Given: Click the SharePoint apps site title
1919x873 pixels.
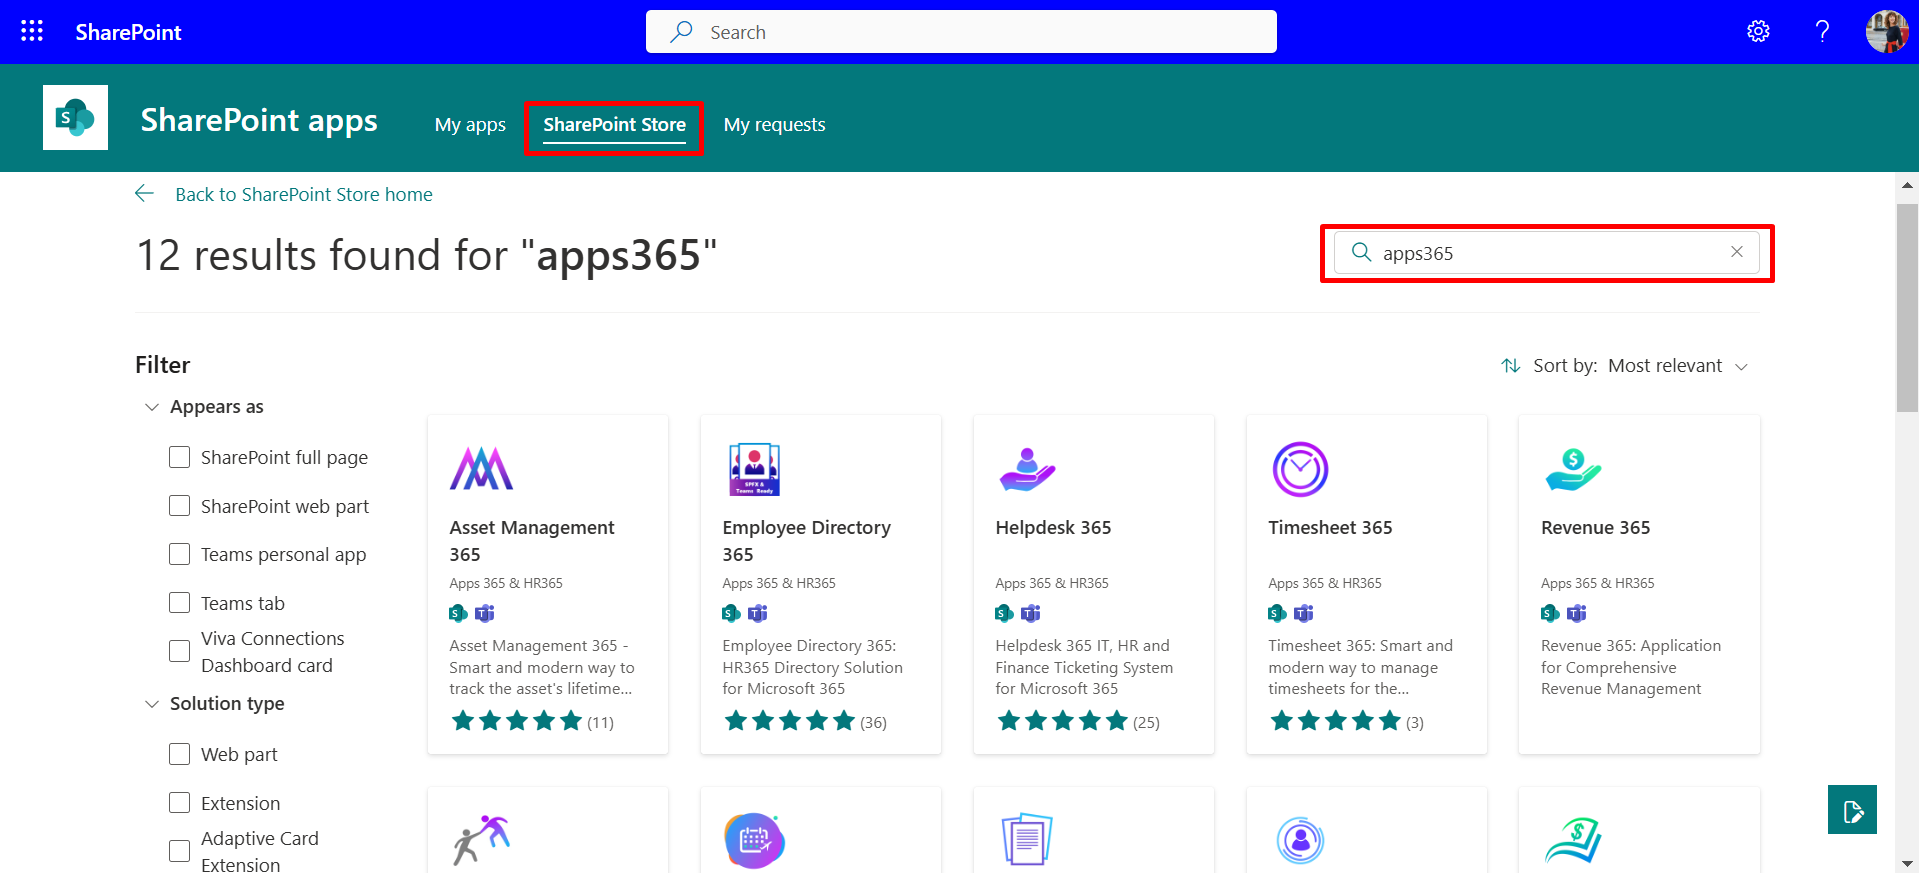Looking at the screenshot, I should point(259,120).
